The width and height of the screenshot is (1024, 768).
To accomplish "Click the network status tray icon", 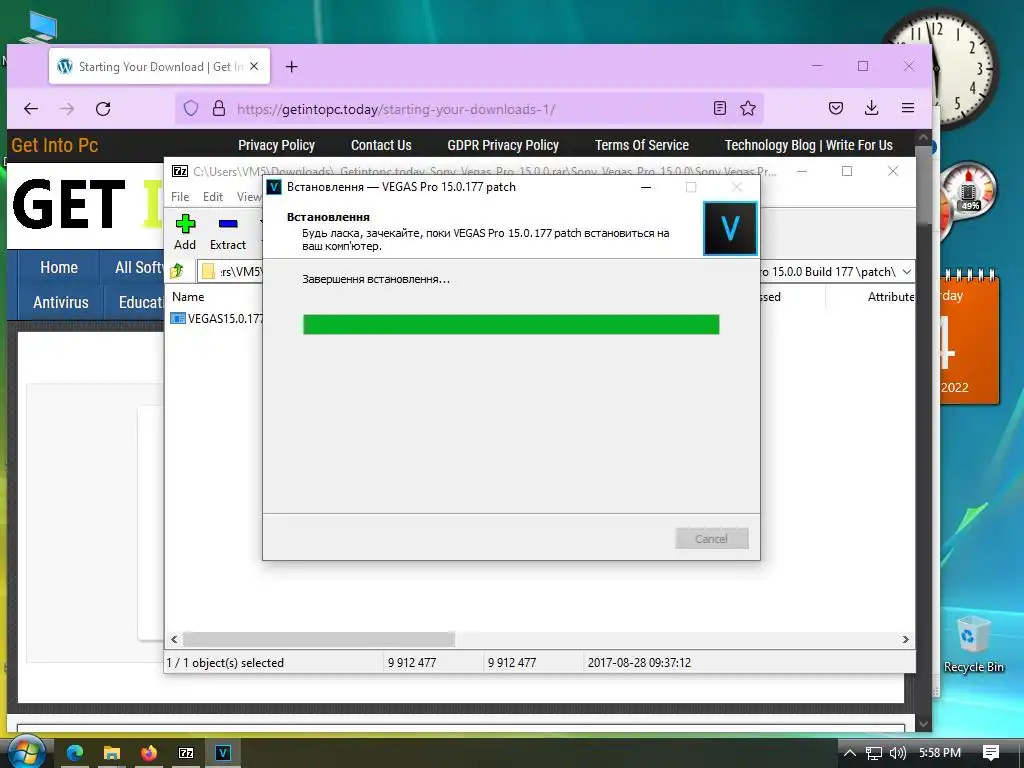I will pyautogui.click(x=874, y=753).
